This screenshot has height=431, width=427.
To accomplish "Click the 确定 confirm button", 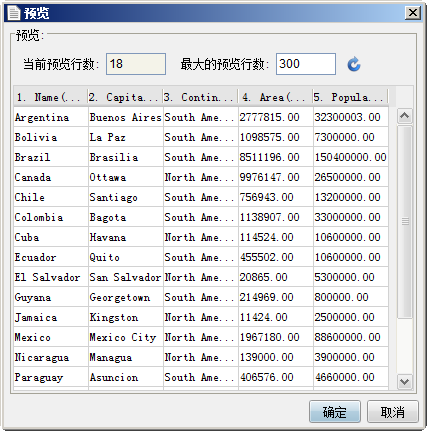I will tap(335, 412).
